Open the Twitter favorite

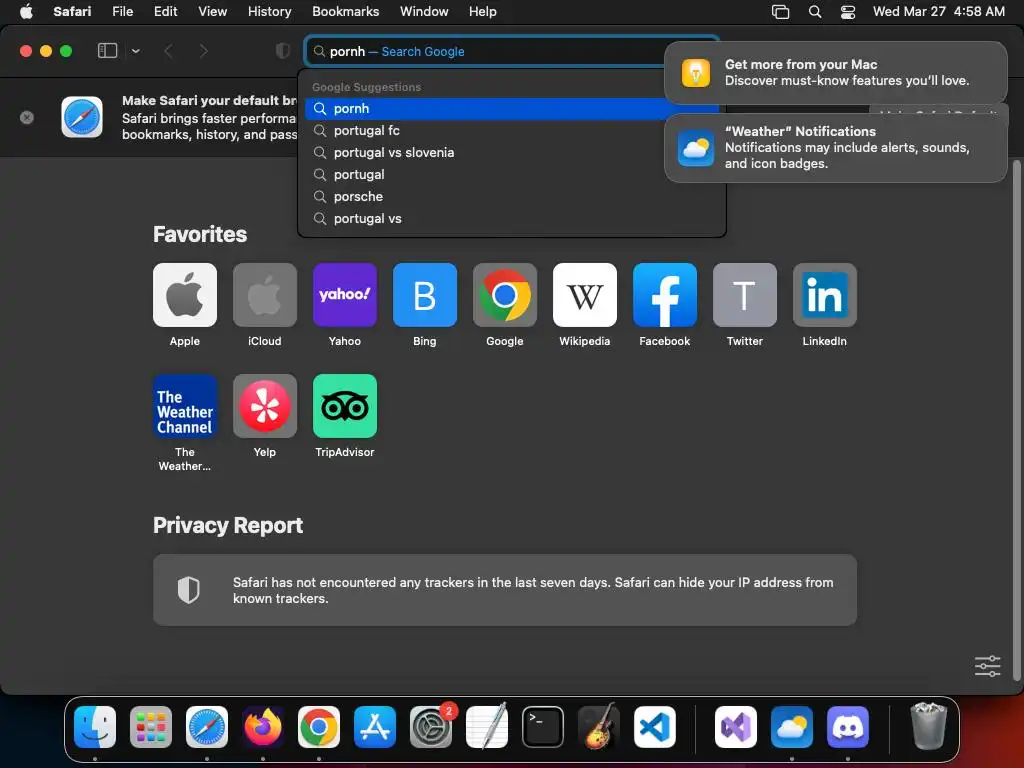(x=744, y=295)
